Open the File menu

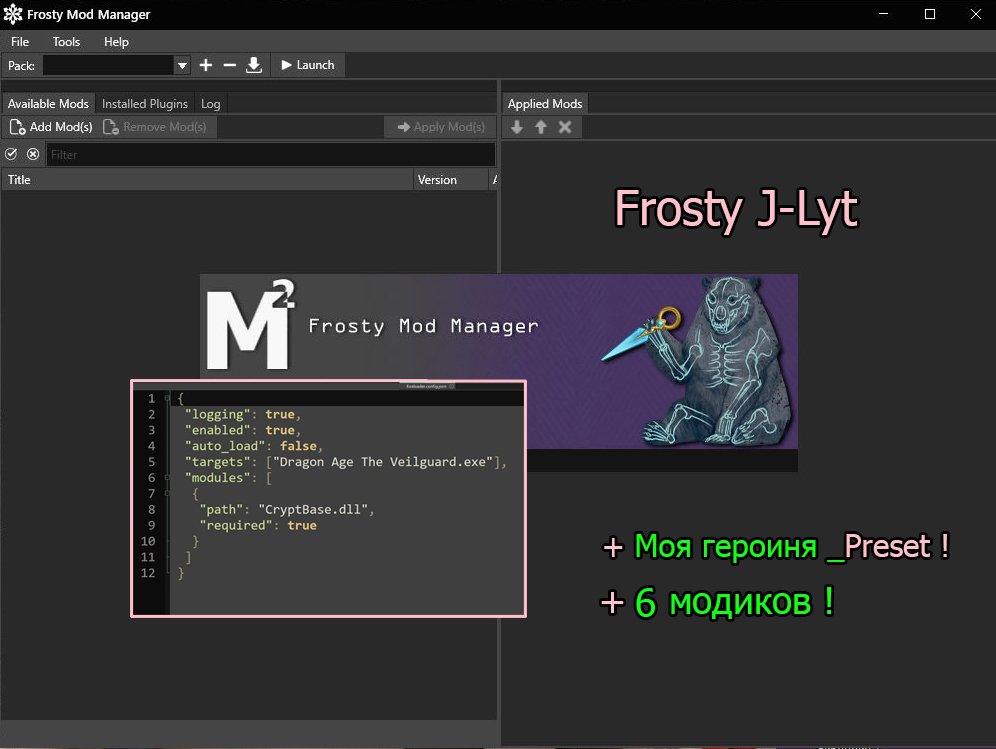point(20,42)
